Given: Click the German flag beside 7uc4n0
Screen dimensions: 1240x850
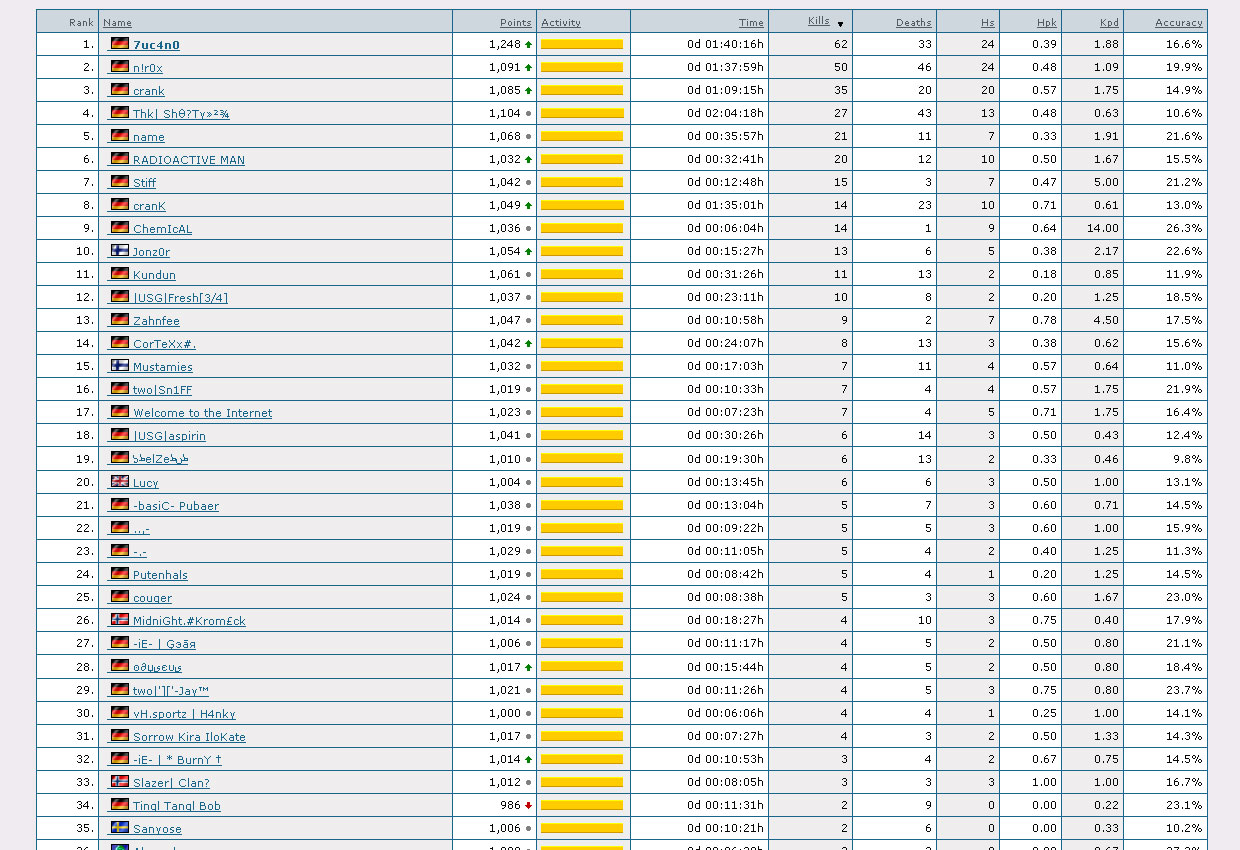Looking at the screenshot, I should tap(120, 44).
